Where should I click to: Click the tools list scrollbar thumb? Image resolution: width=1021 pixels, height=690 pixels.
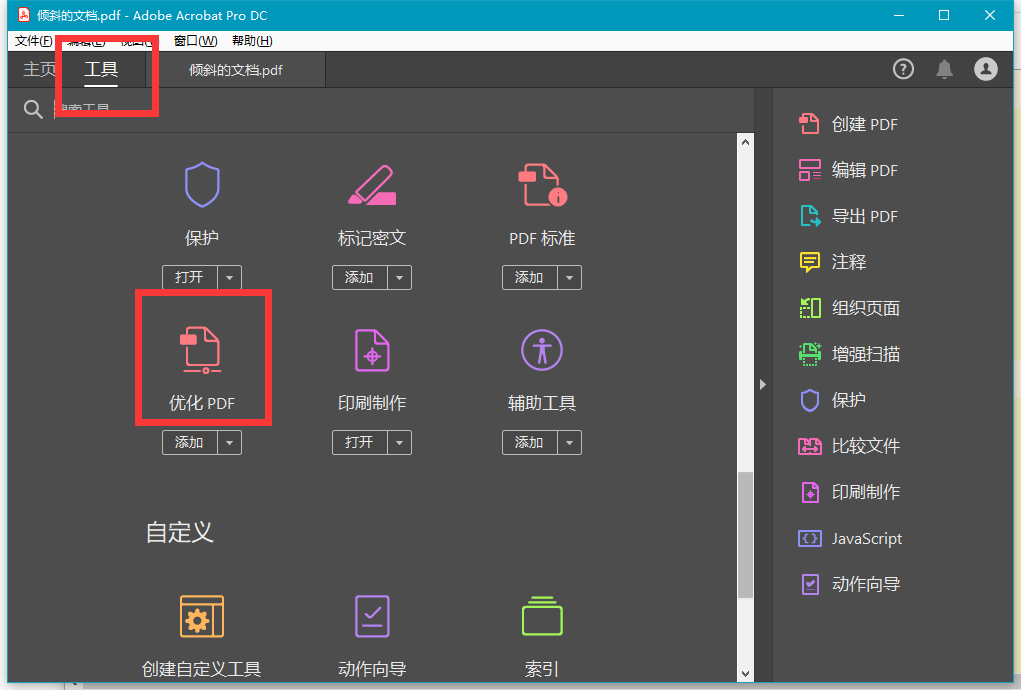tap(746, 534)
